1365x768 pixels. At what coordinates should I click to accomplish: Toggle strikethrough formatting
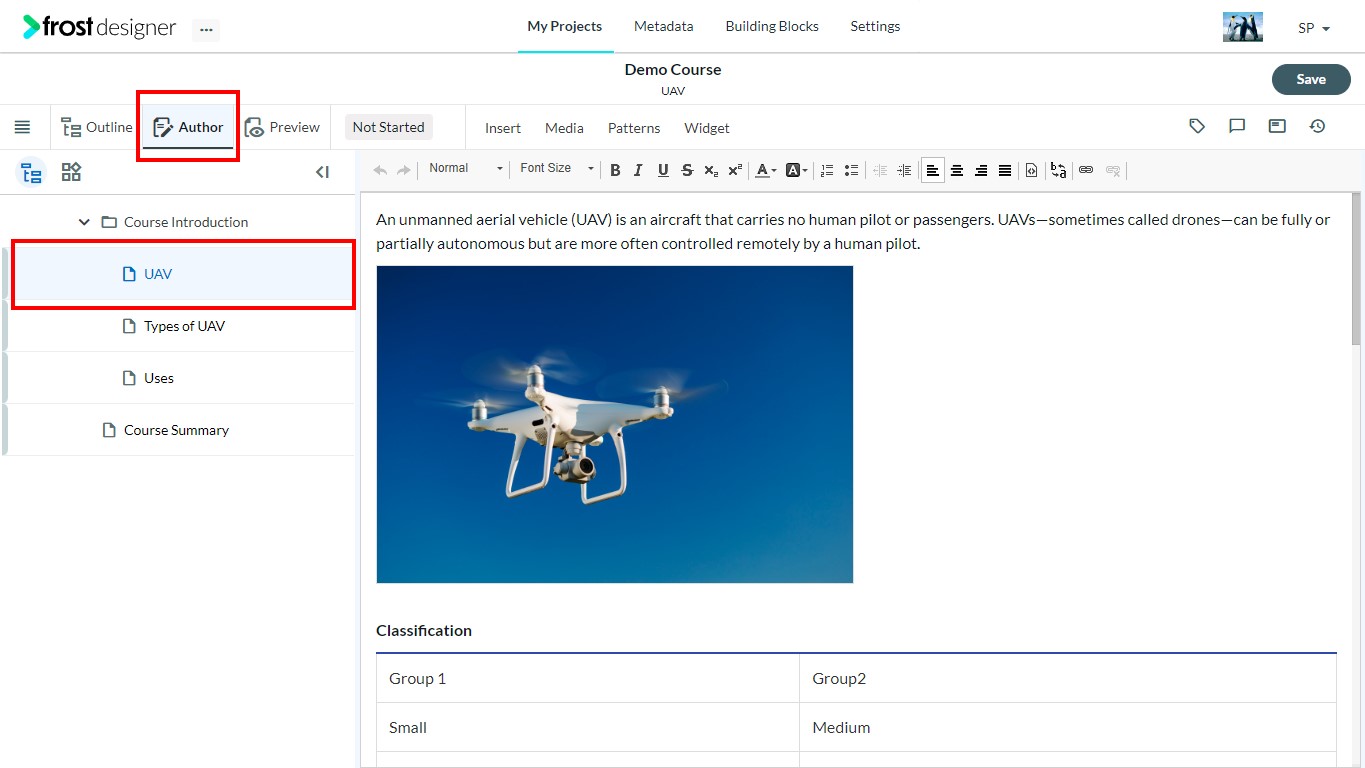pos(687,170)
